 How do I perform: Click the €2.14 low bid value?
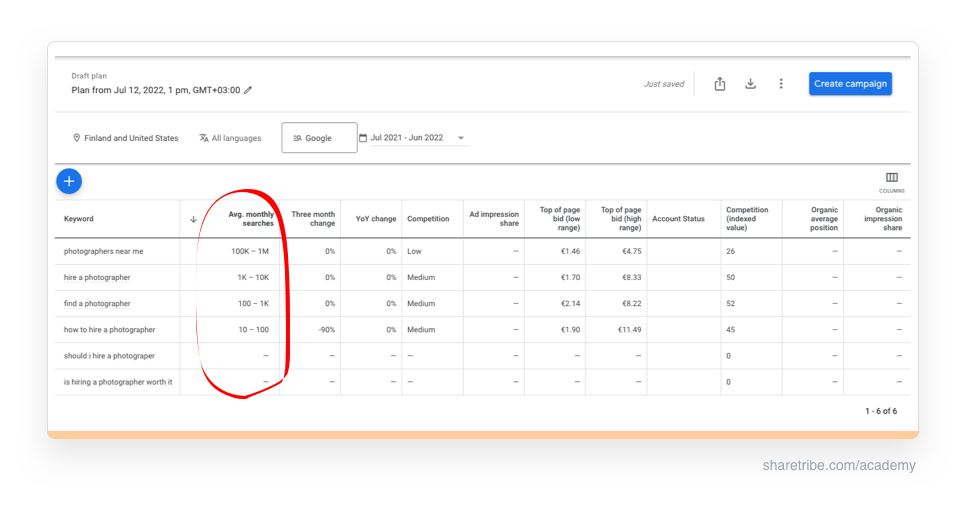pos(570,303)
